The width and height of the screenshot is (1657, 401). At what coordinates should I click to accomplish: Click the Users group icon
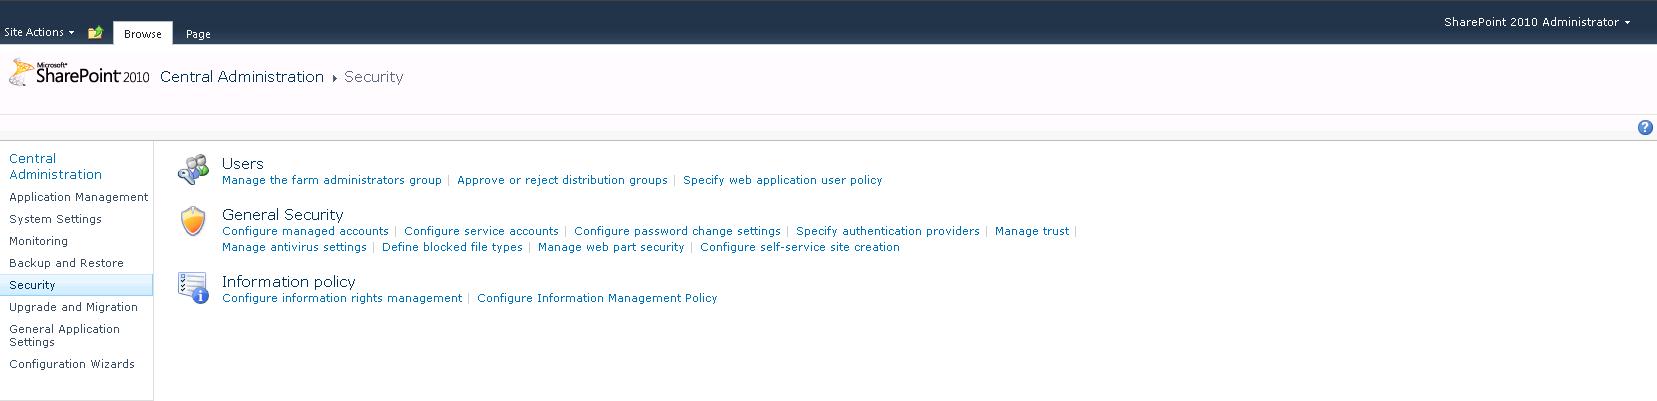(193, 171)
